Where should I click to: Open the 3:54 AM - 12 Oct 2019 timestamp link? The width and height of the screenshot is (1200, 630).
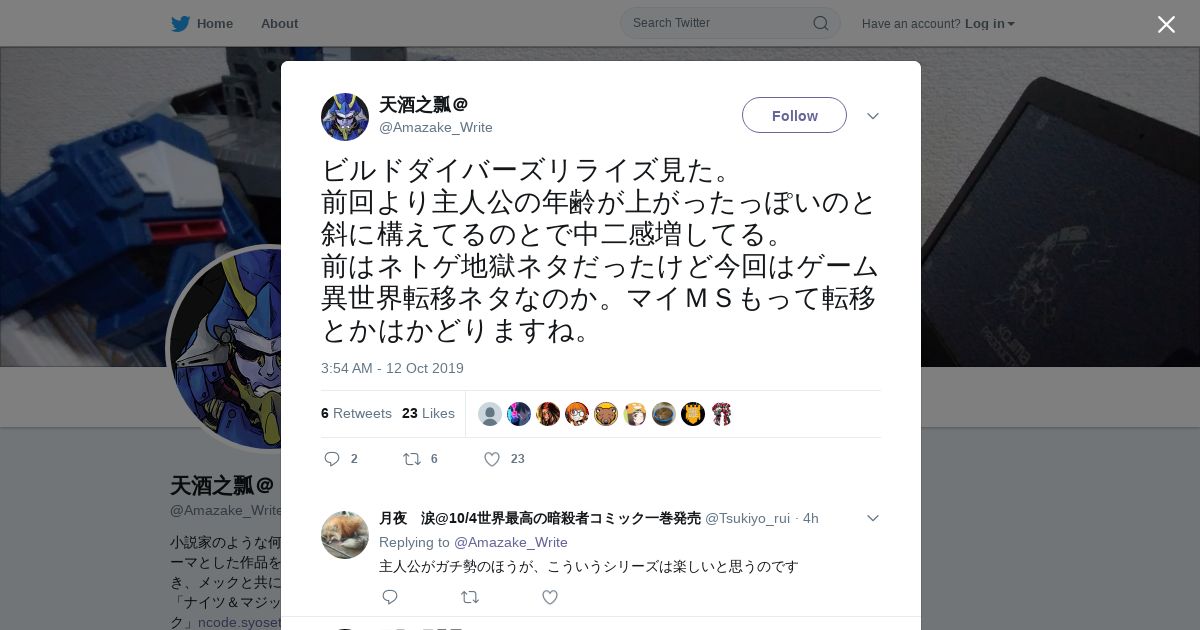392,368
